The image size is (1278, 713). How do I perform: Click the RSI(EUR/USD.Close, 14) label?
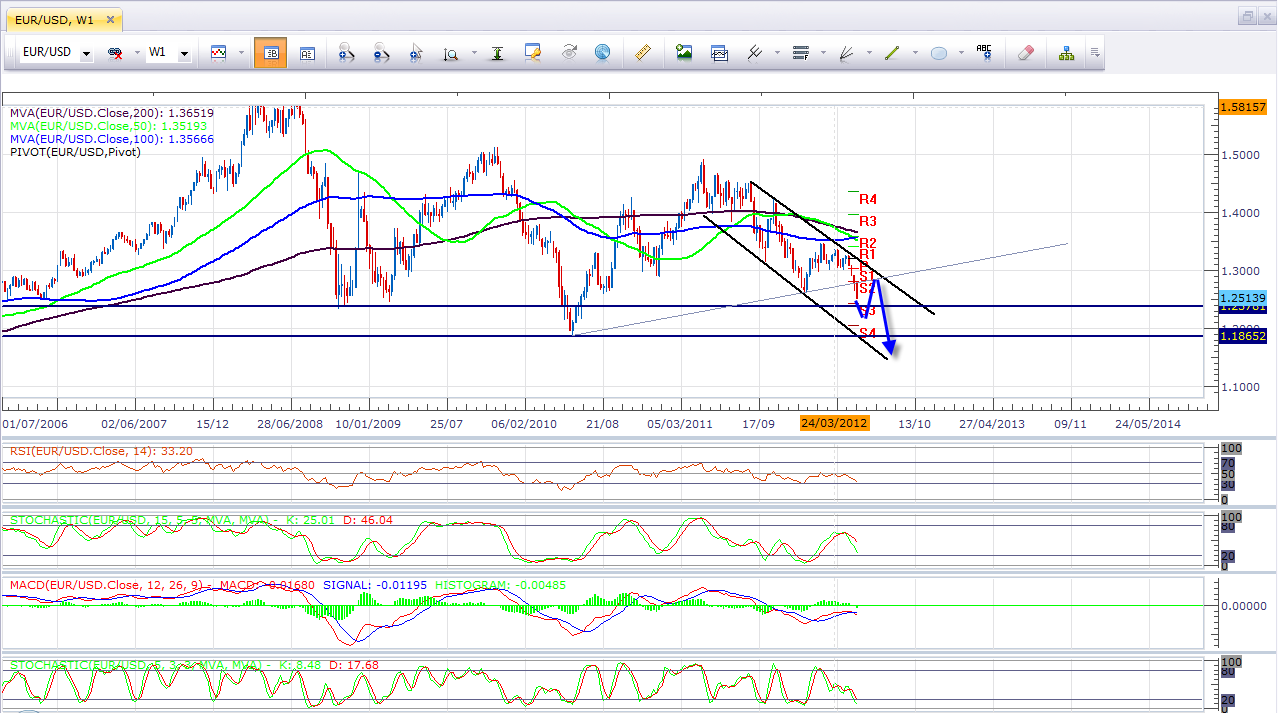pos(101,451)
